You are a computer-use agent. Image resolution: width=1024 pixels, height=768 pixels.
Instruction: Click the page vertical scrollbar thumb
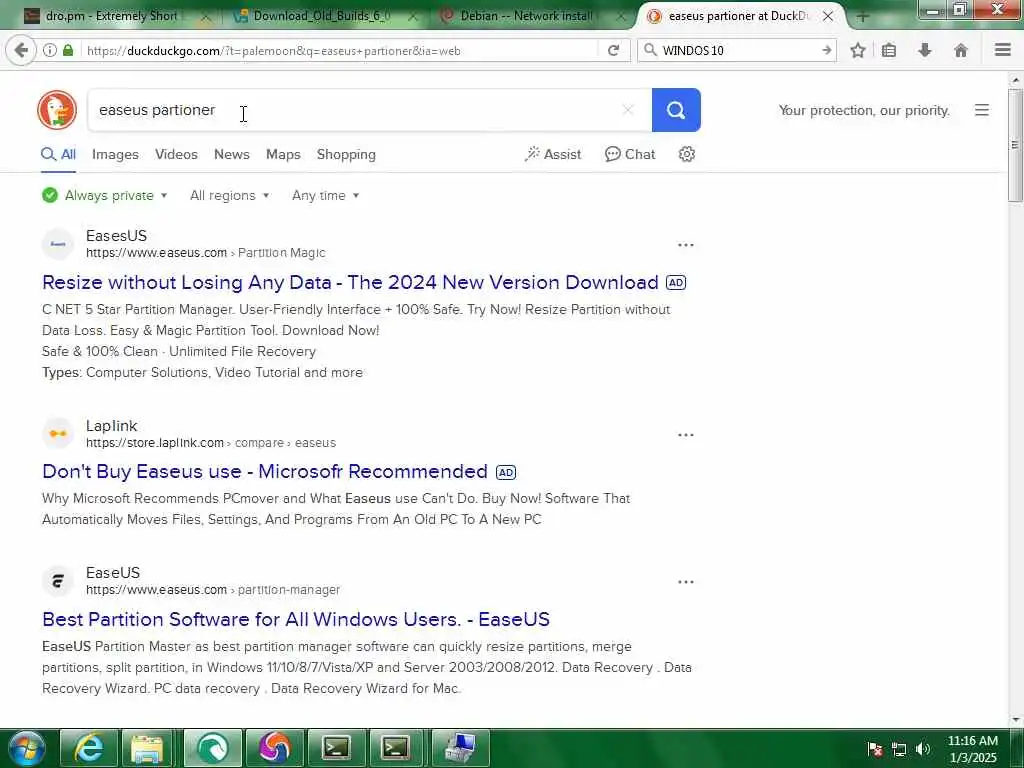tap(1015, 145)
